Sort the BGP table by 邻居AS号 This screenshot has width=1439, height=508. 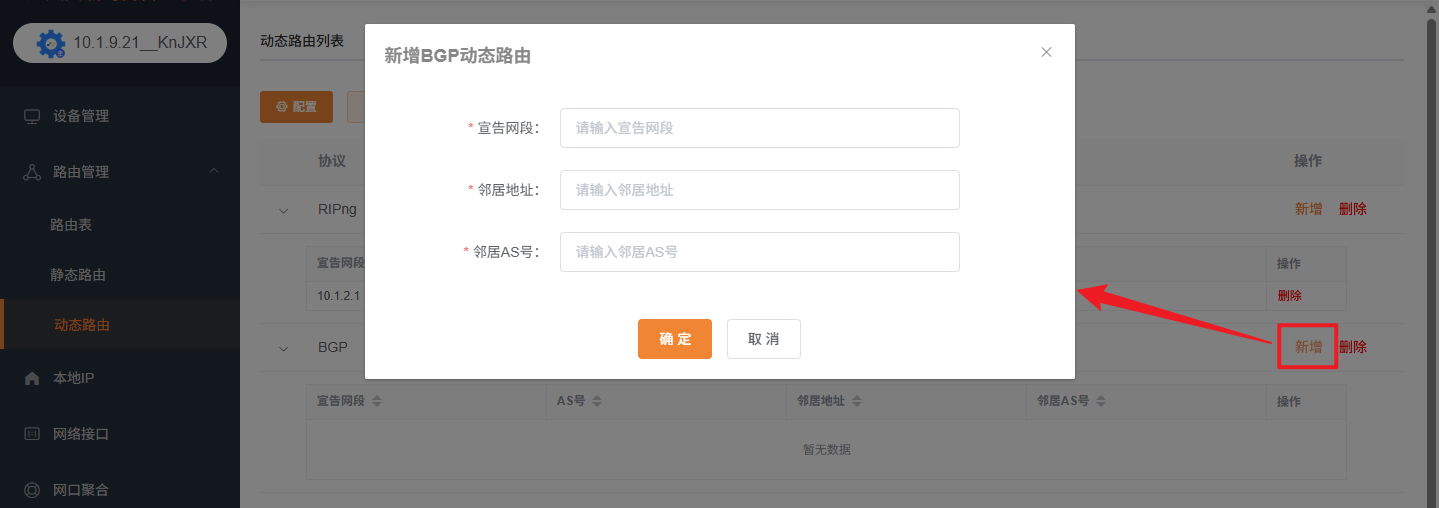tap(1100, 401)
